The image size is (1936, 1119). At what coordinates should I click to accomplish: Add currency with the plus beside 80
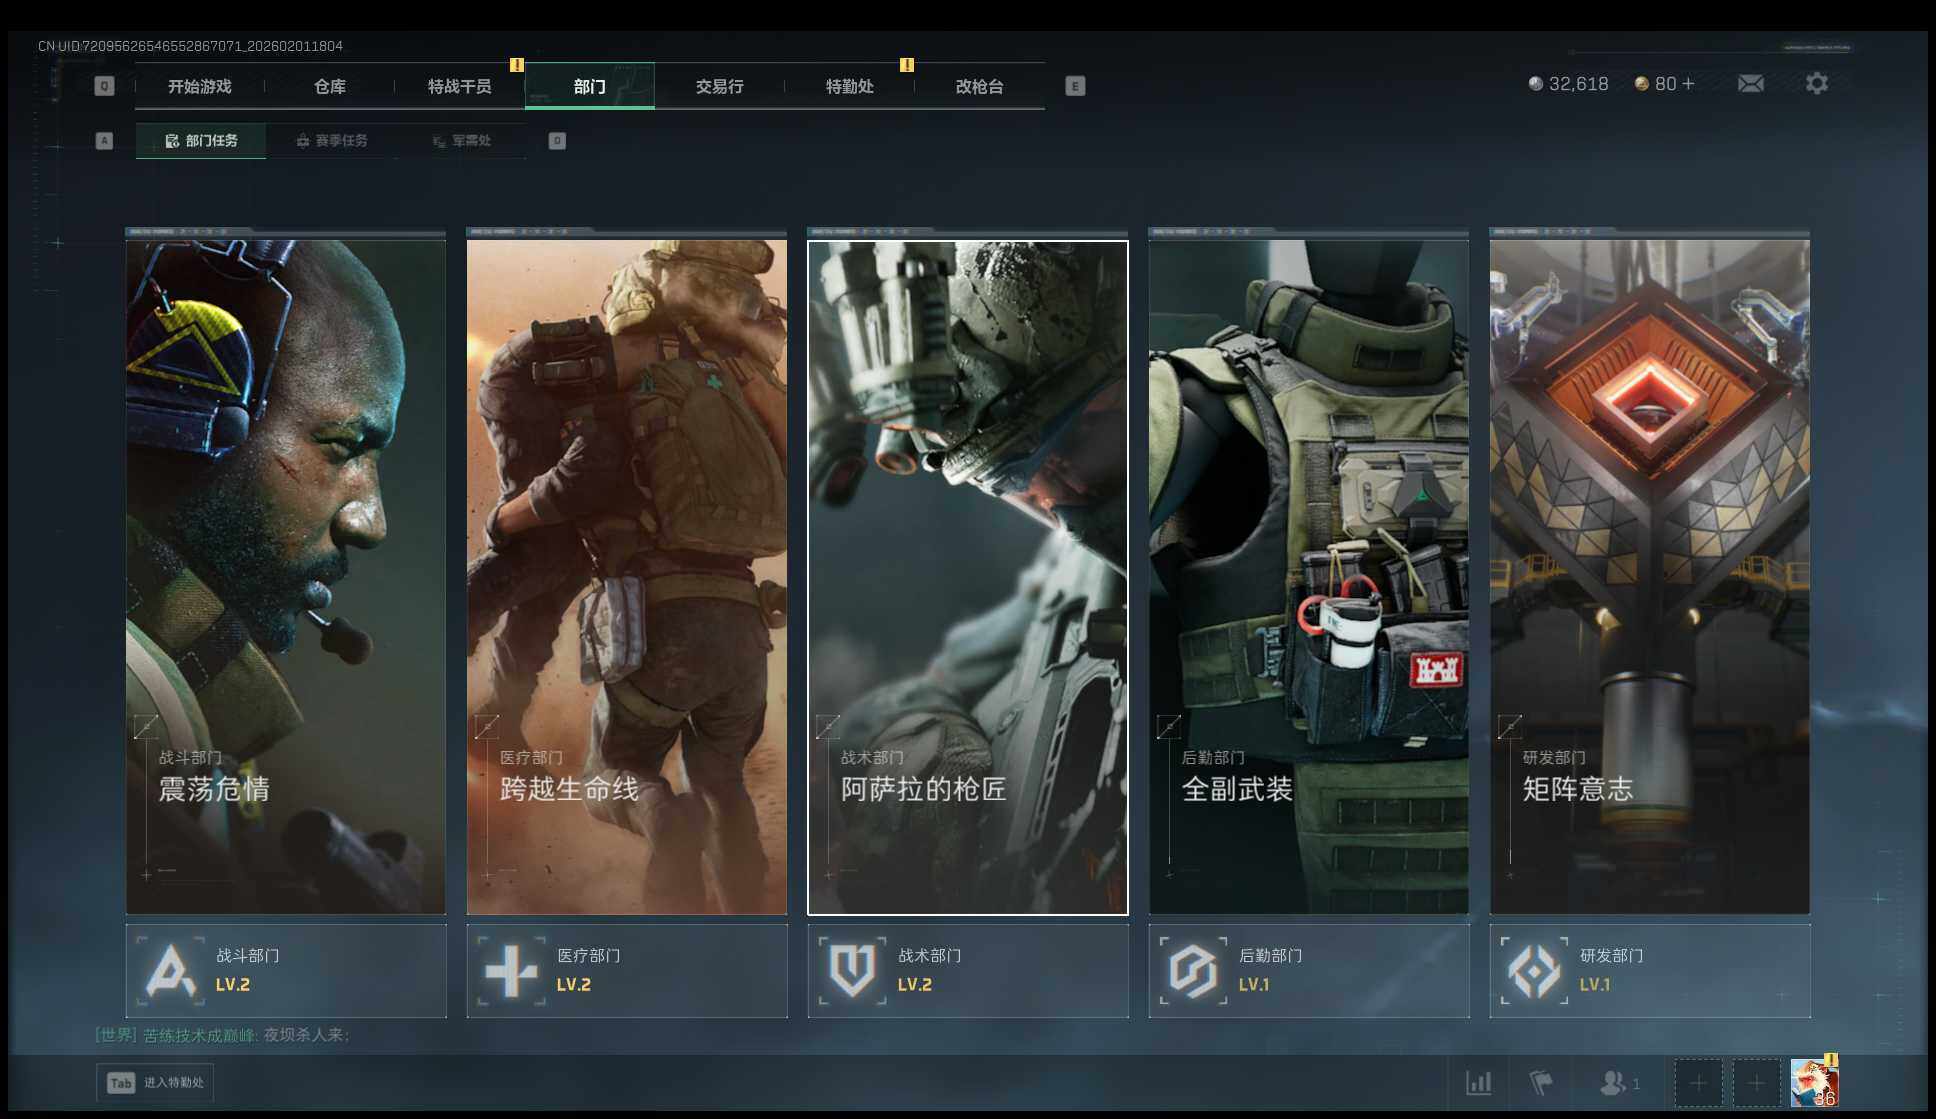(x=1688, y=84)
